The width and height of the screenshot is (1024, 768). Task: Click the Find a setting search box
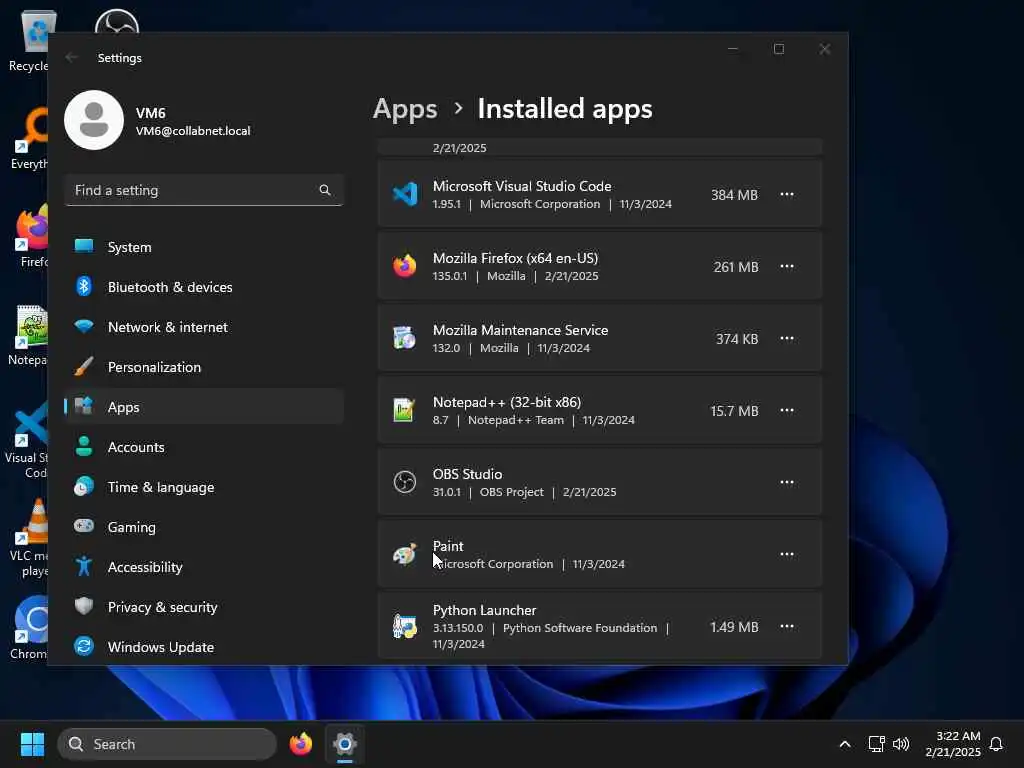pos(204,190)
